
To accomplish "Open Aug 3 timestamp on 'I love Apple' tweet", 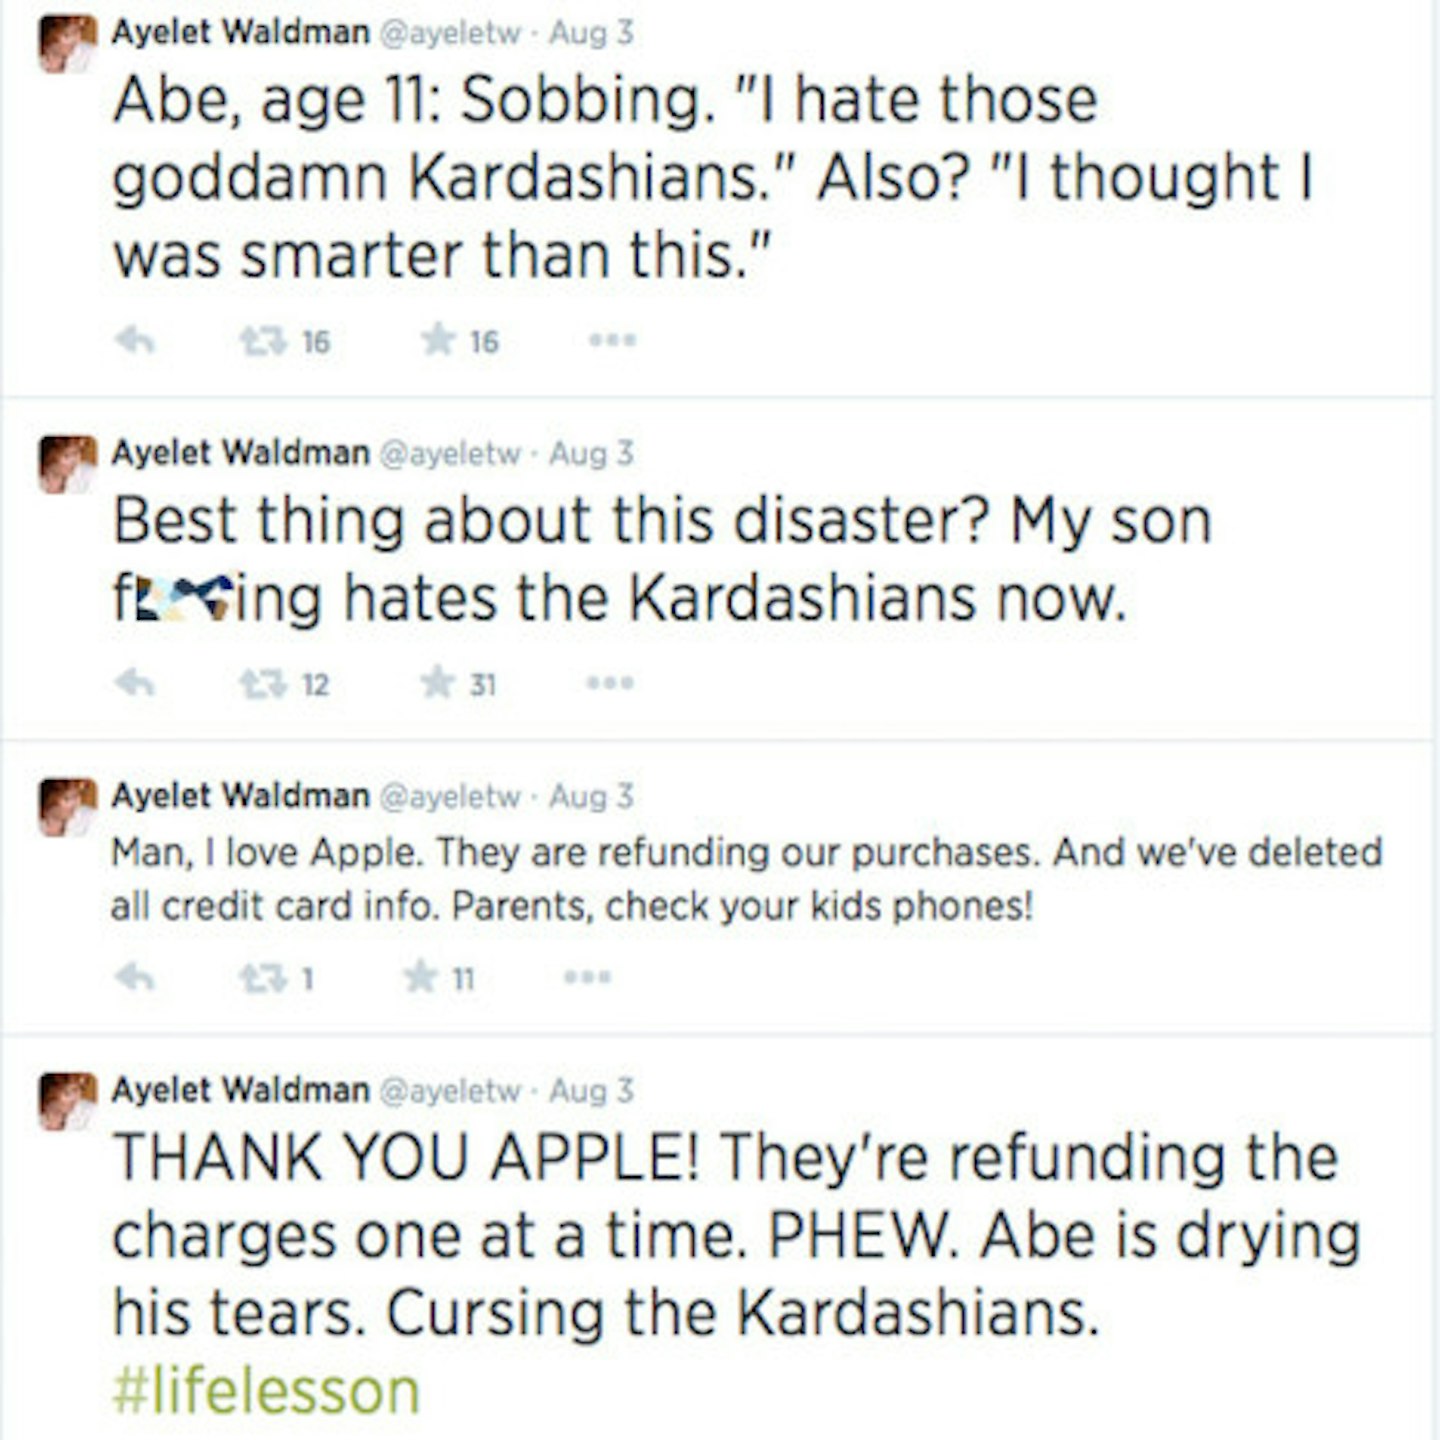I will [591, 797].
